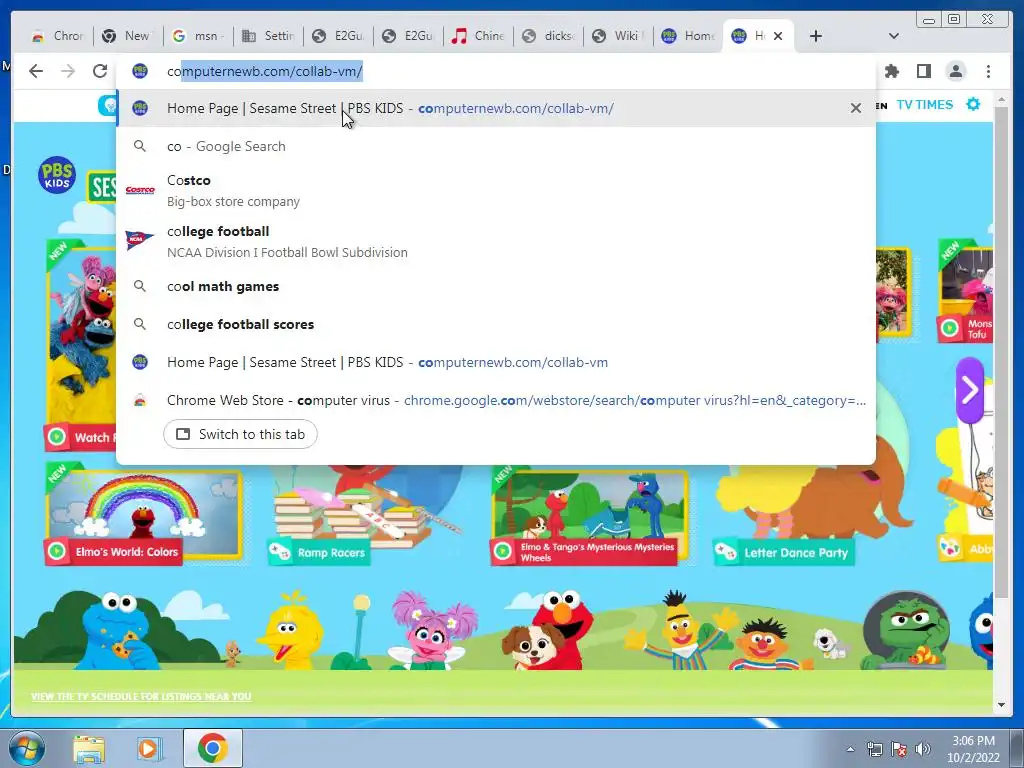This screenshot has height=768, width=1024.
Task: Switch to the Settings tab
Action: point(267,36)
